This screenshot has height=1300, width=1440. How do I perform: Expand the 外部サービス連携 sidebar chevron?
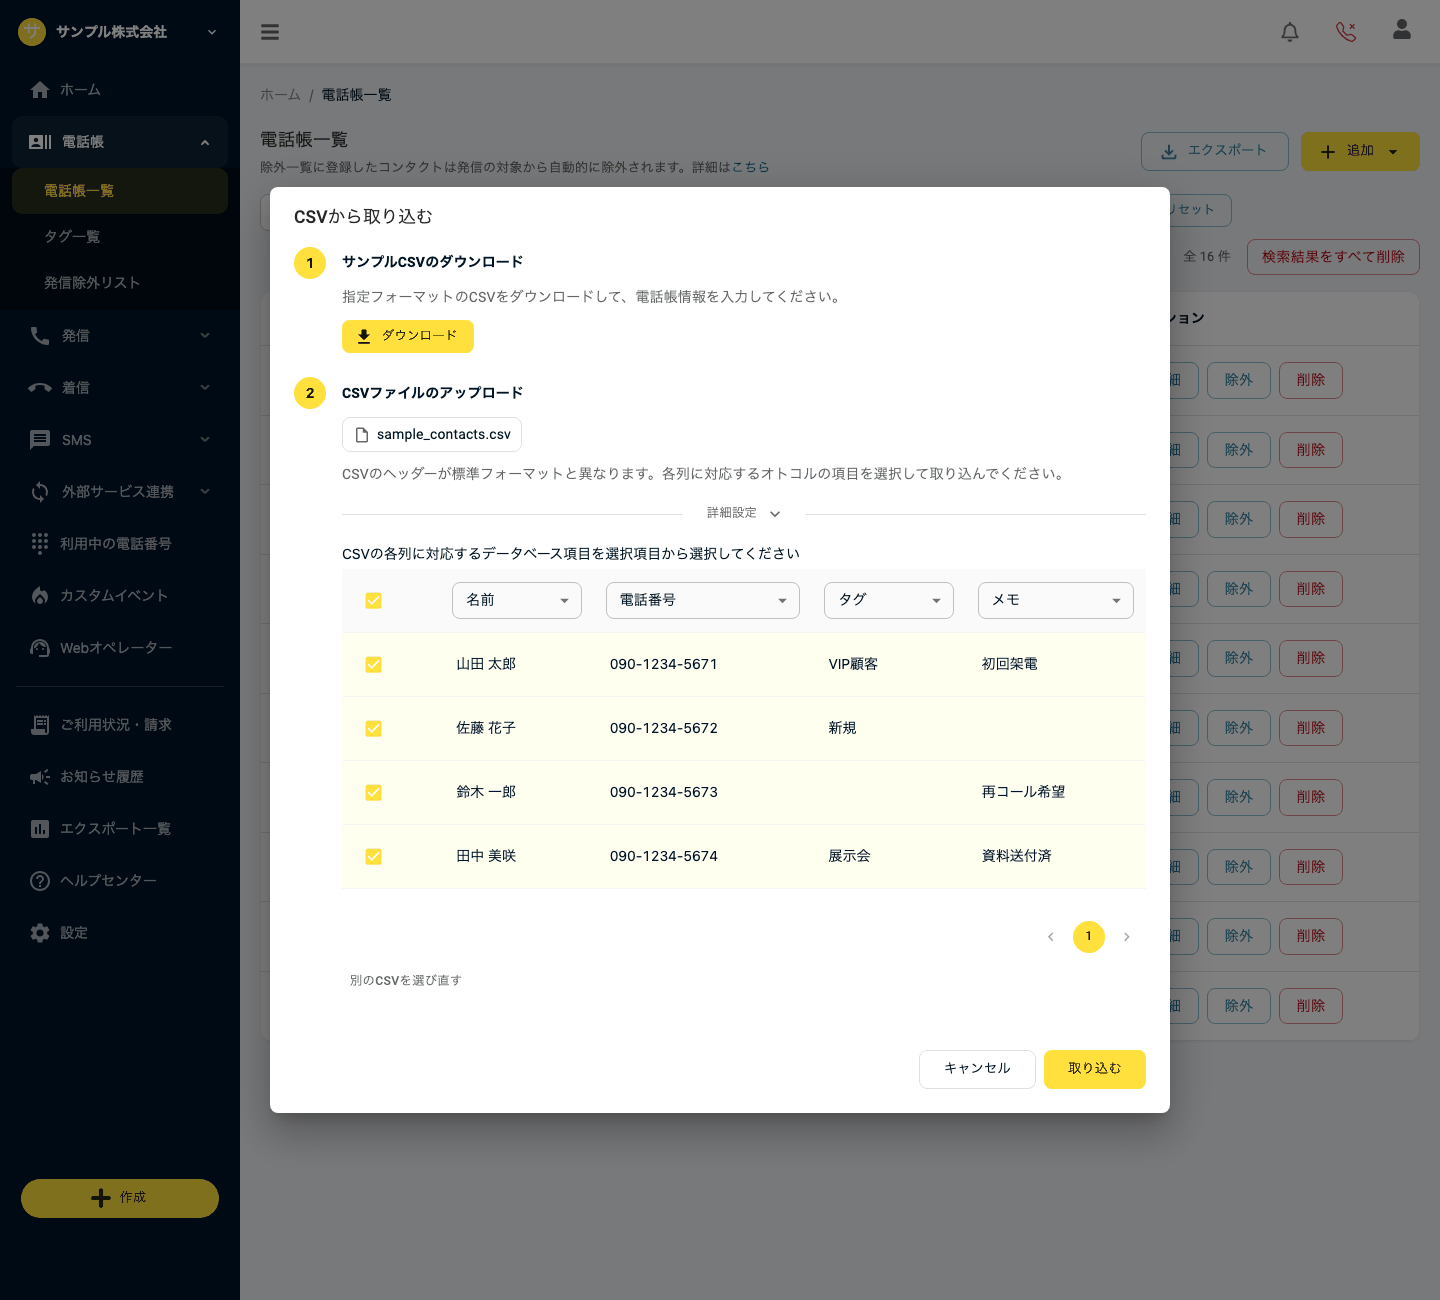205,492
